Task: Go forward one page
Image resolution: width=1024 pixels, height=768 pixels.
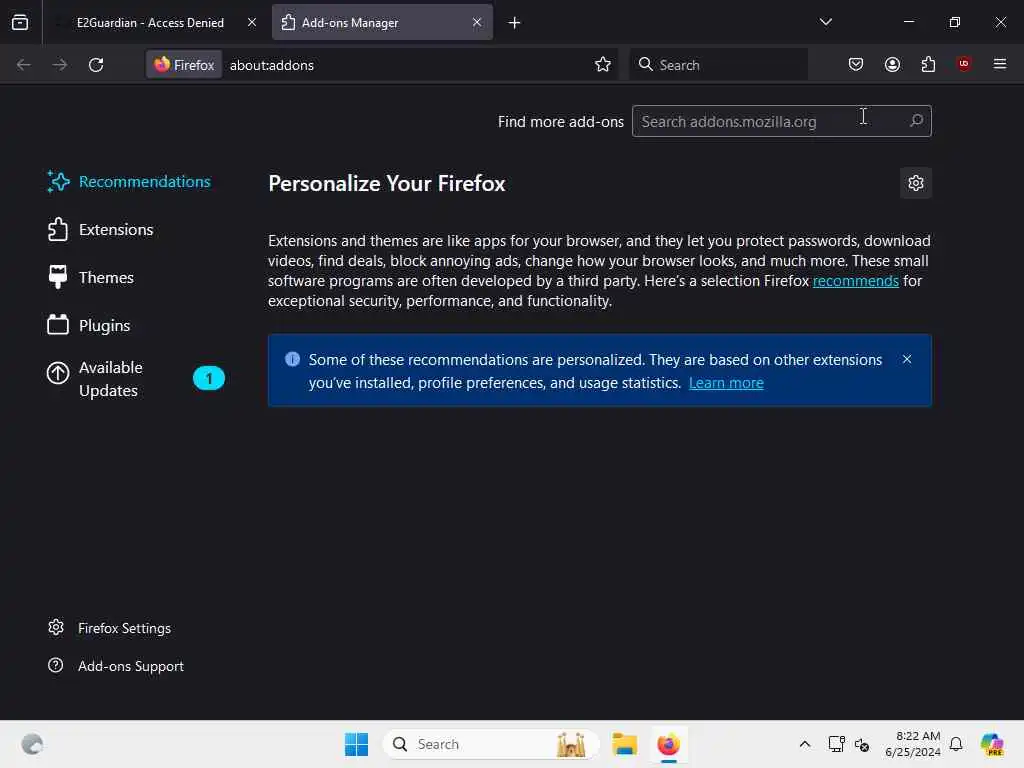Action: click(x=60, y=65)
